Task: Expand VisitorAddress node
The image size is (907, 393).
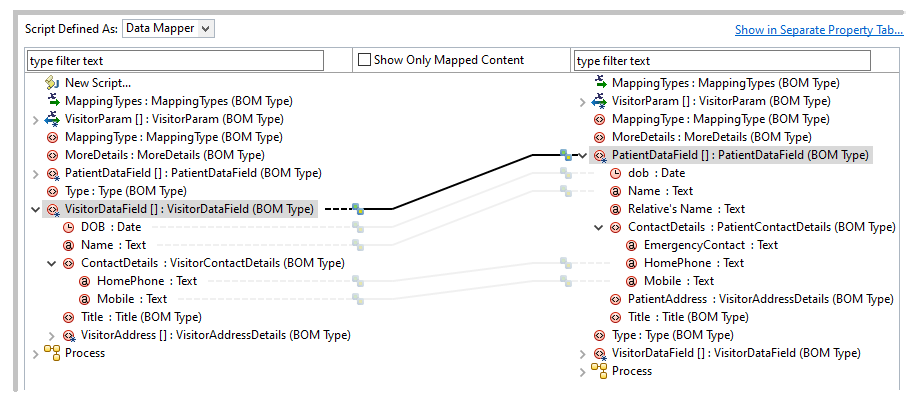Action: 52,335
